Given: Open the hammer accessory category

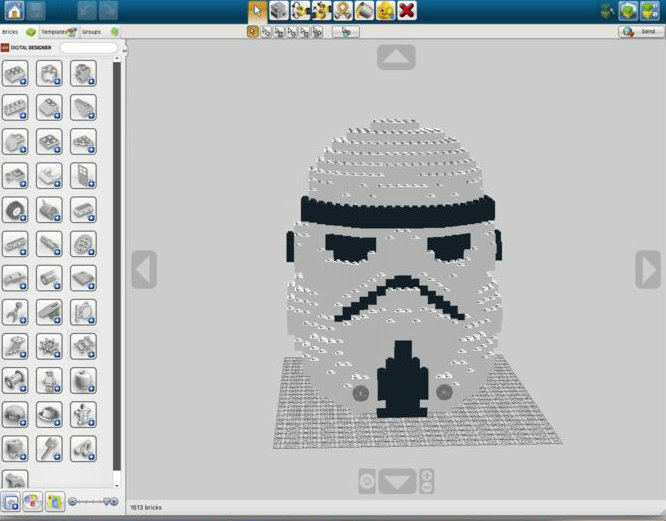Looking at the screenshot, I should click(x=49, y=449).
